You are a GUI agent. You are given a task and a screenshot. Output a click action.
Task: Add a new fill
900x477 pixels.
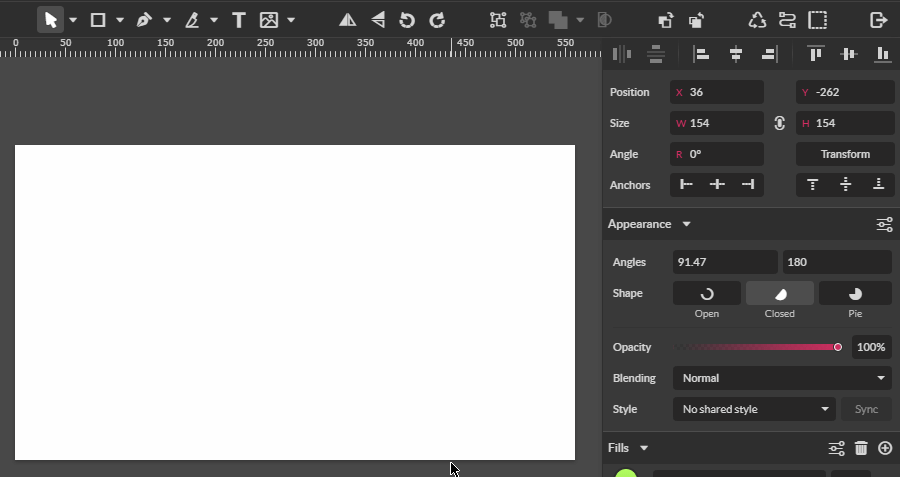885,448
